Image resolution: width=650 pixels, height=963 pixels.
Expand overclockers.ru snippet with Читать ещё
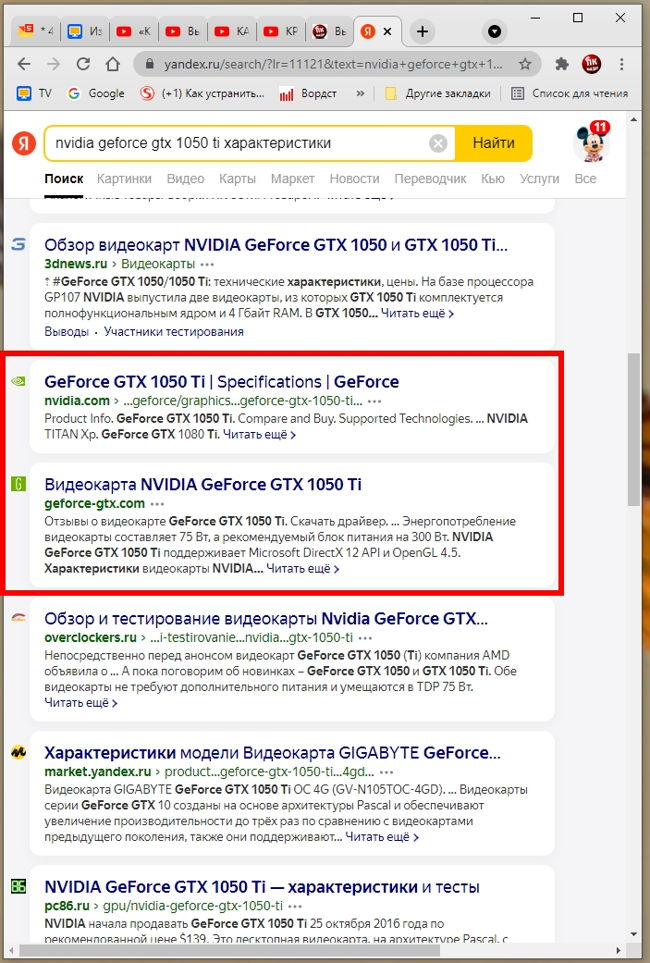[x=80, y=703]
